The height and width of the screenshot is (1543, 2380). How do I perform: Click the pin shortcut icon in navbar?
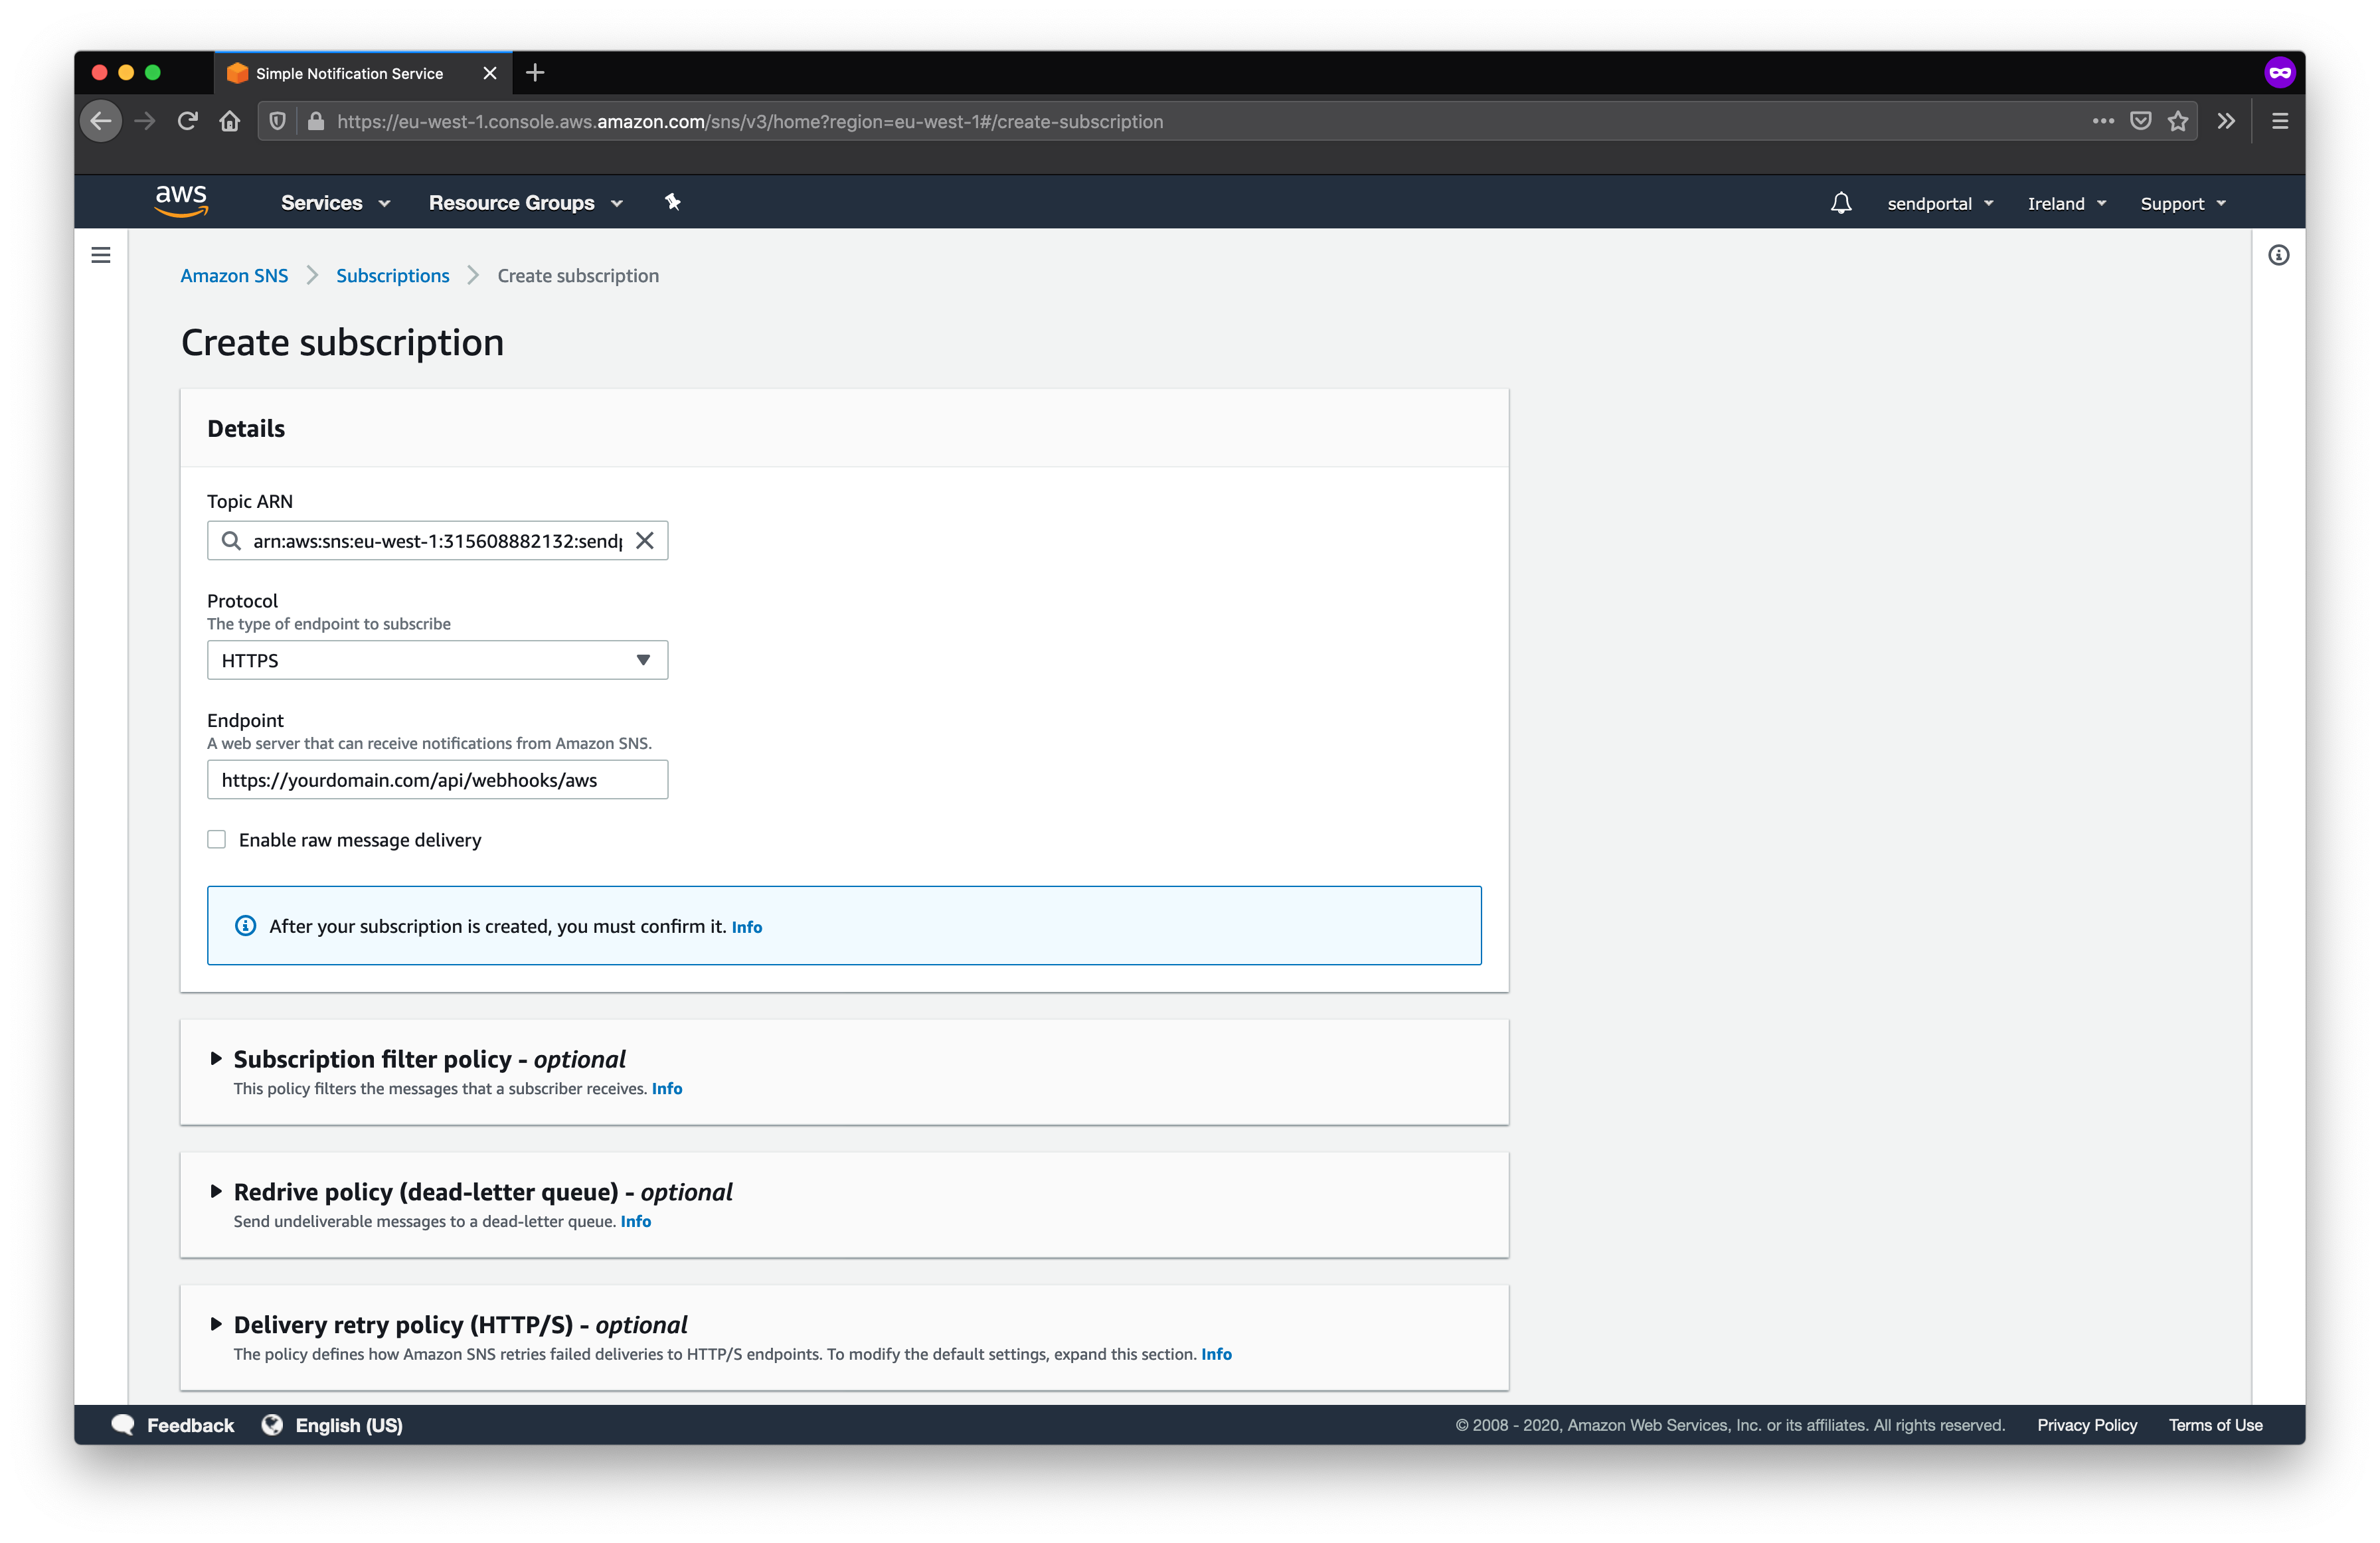tap(673, 202)
